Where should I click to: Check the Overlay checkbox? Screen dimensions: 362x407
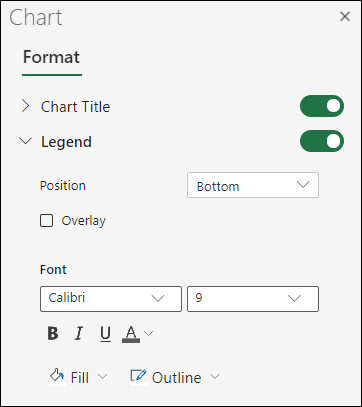[46, 221]
